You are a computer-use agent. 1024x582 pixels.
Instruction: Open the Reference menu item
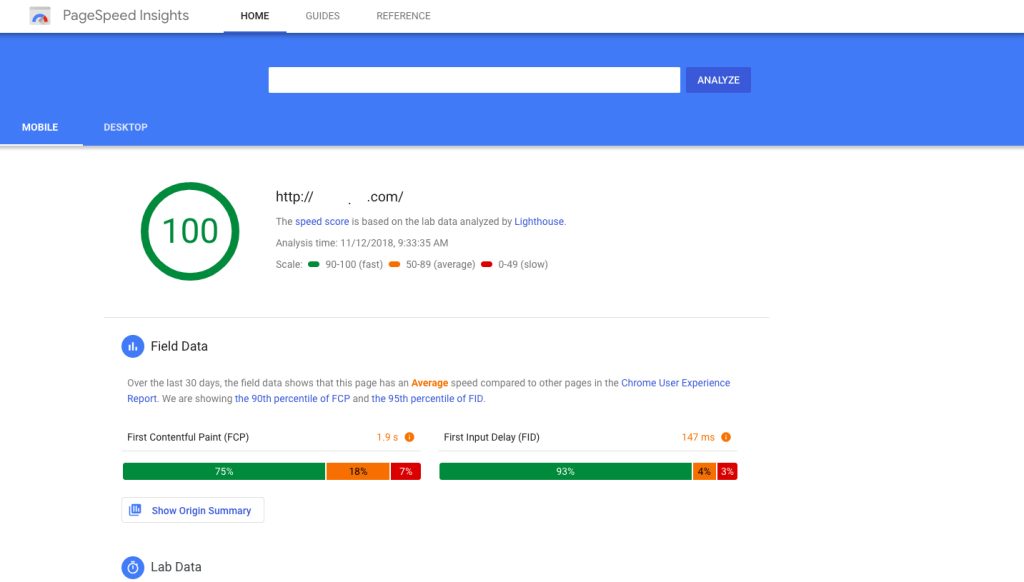pos(403,16)
